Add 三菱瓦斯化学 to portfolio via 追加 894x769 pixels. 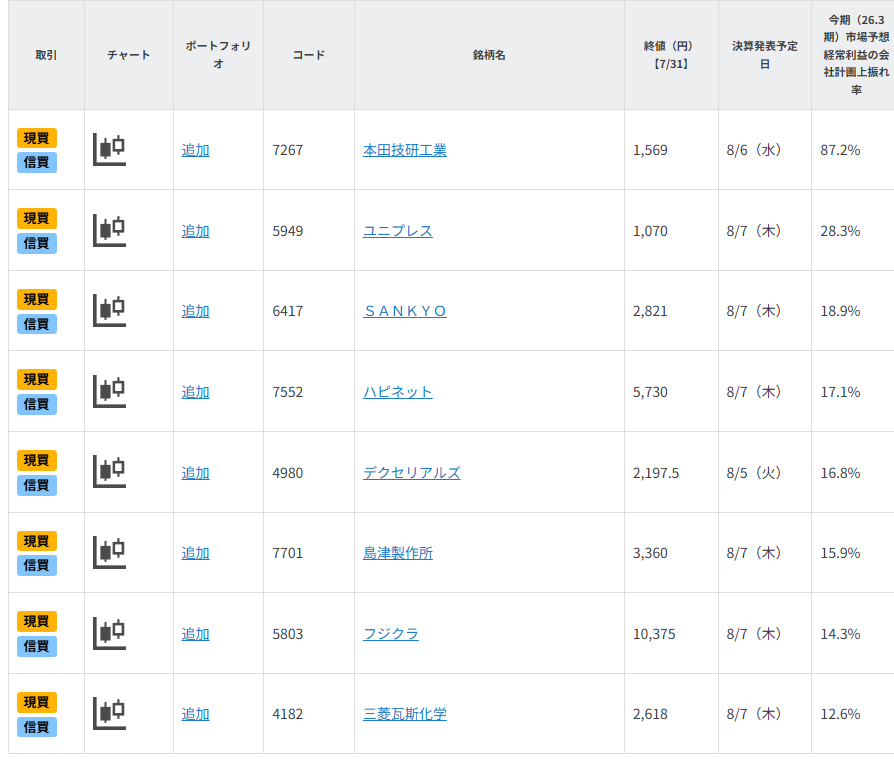coord(196,714)
